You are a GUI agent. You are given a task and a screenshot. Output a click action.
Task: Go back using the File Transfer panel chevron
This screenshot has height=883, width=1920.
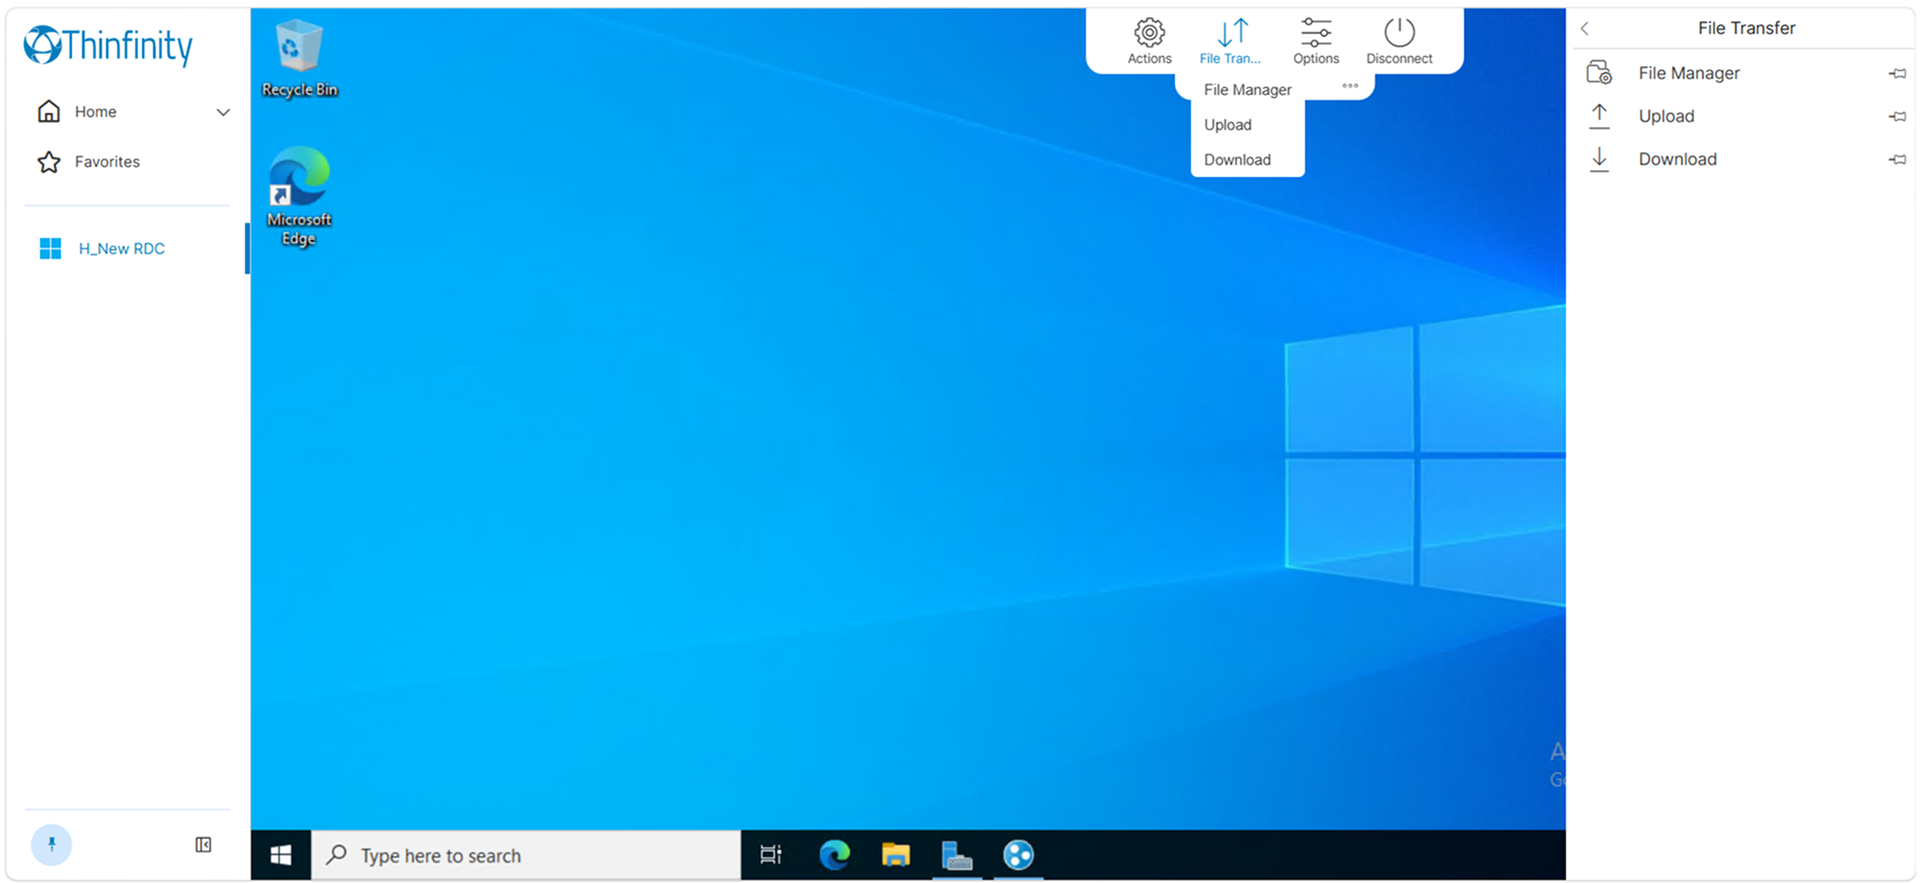tap(1585, 28)
